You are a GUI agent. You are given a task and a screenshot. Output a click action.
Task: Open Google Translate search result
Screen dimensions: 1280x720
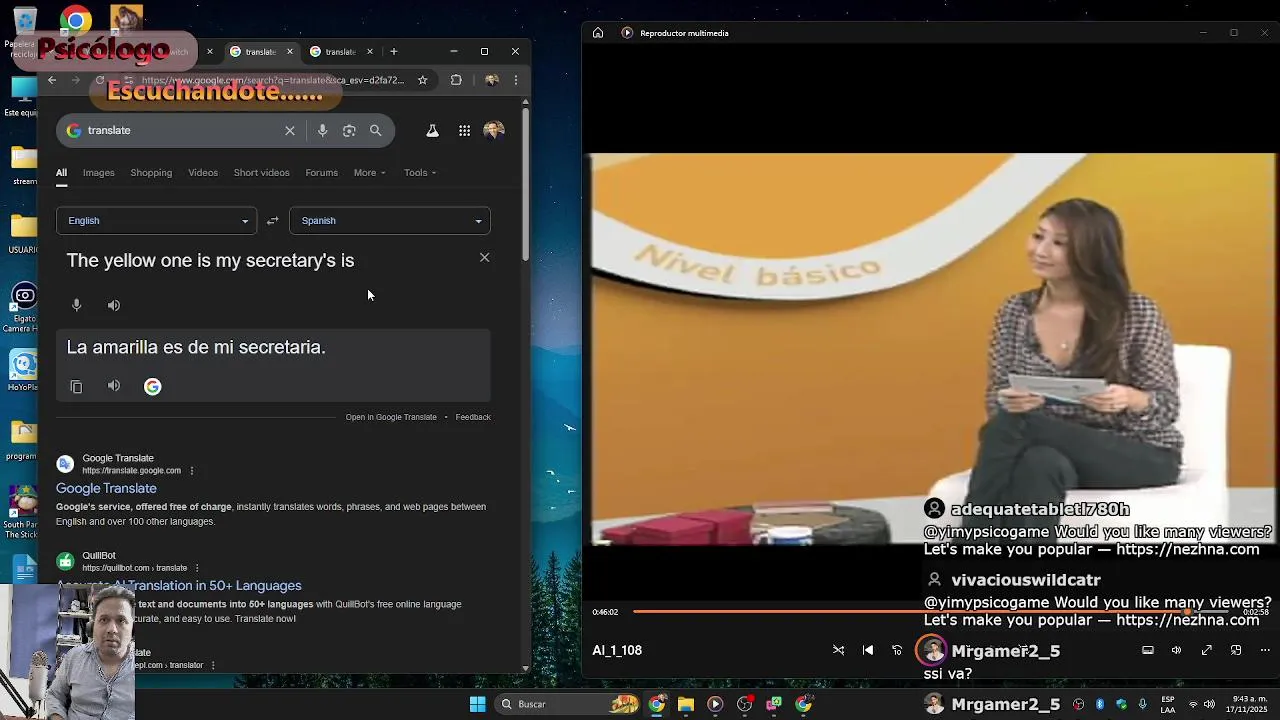(106, 488)
